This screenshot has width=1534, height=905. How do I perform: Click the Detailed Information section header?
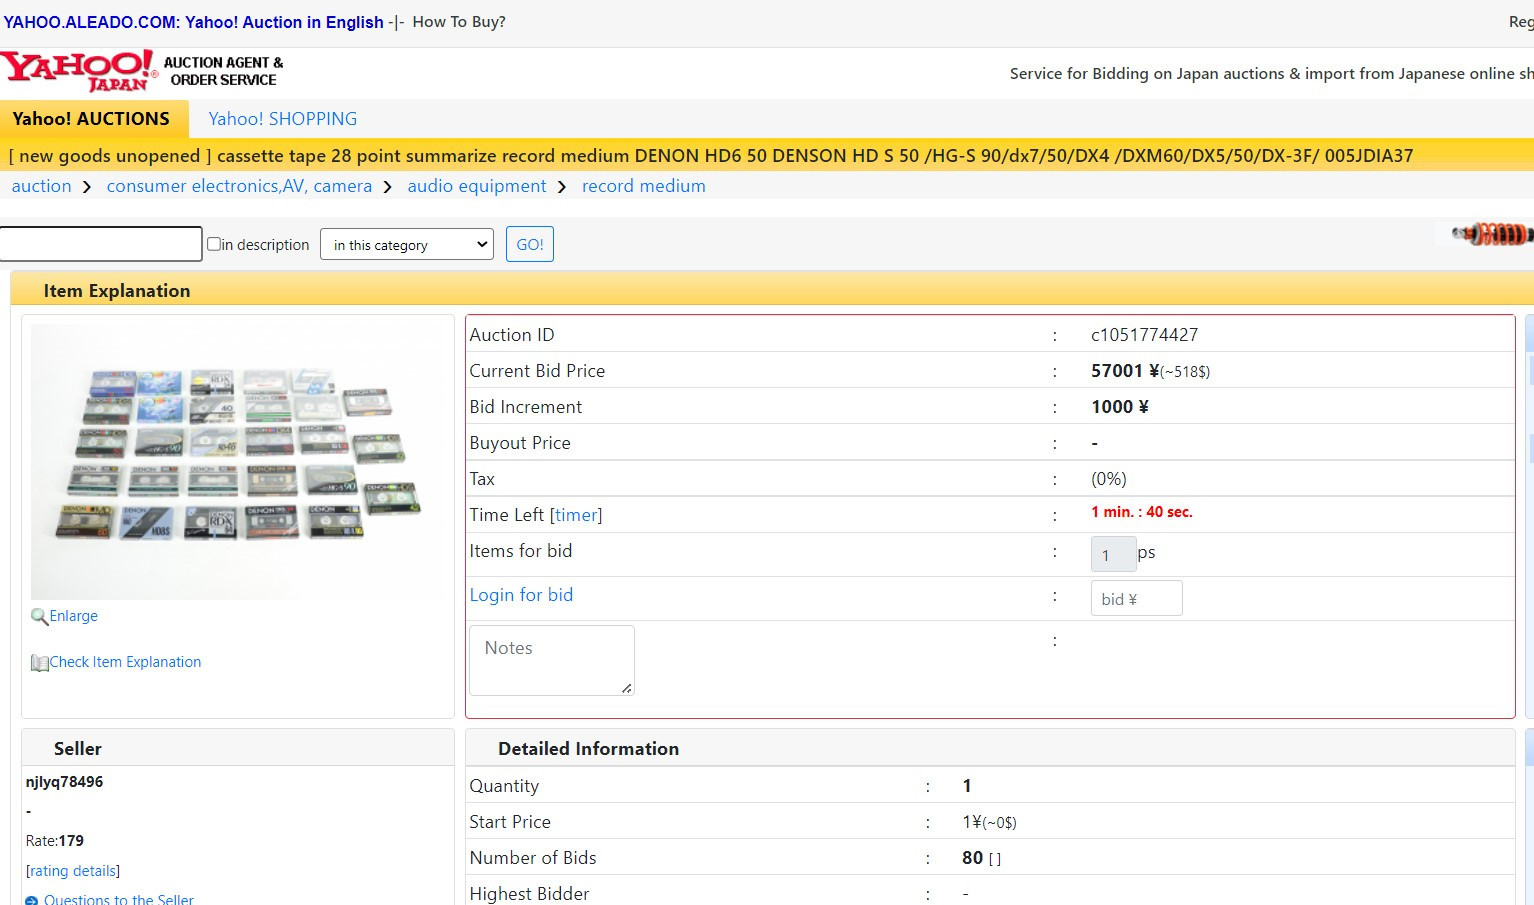pos(588,749)
